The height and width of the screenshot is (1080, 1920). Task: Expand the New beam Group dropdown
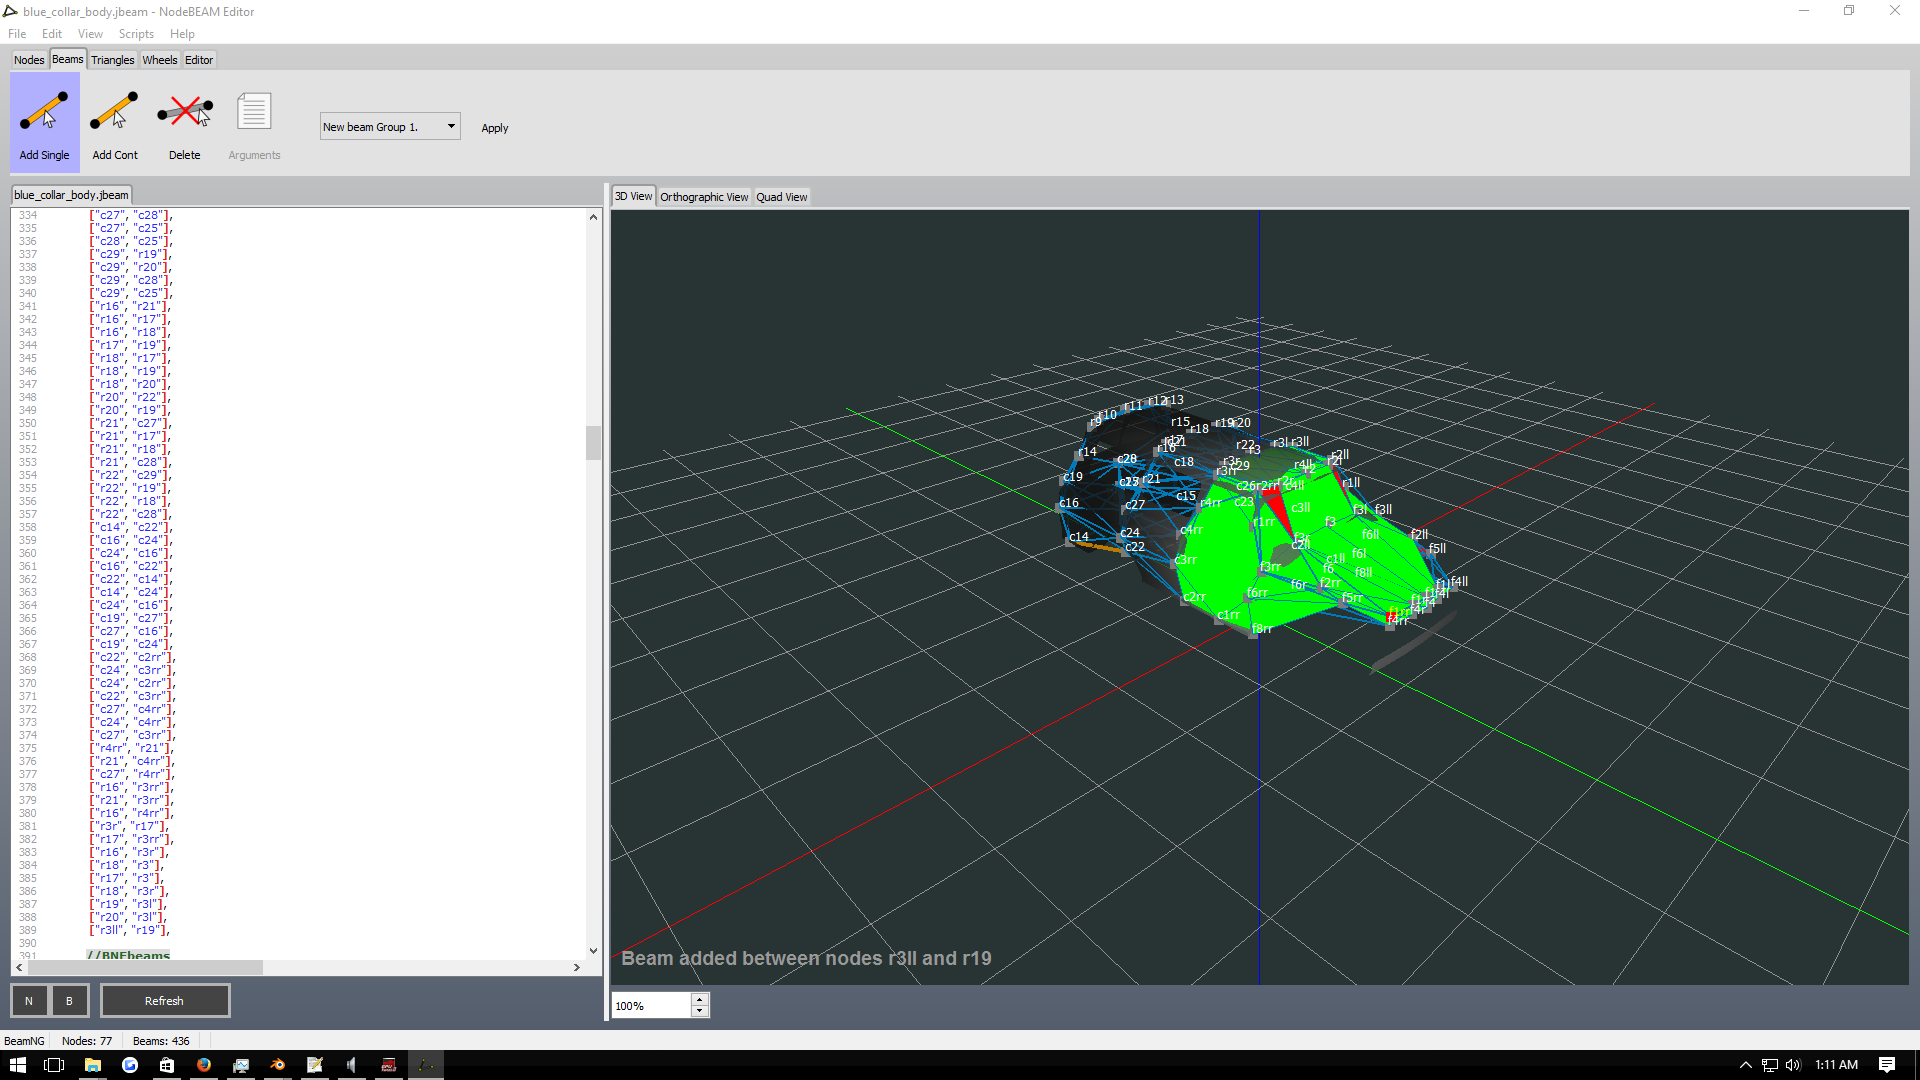pos(451,127)
